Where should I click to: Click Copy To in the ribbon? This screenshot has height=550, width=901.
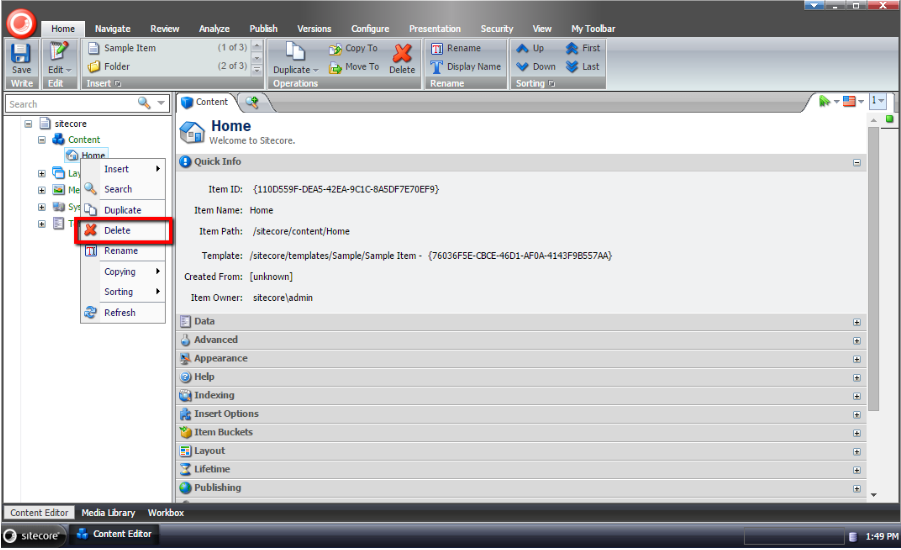pos(353,49)
